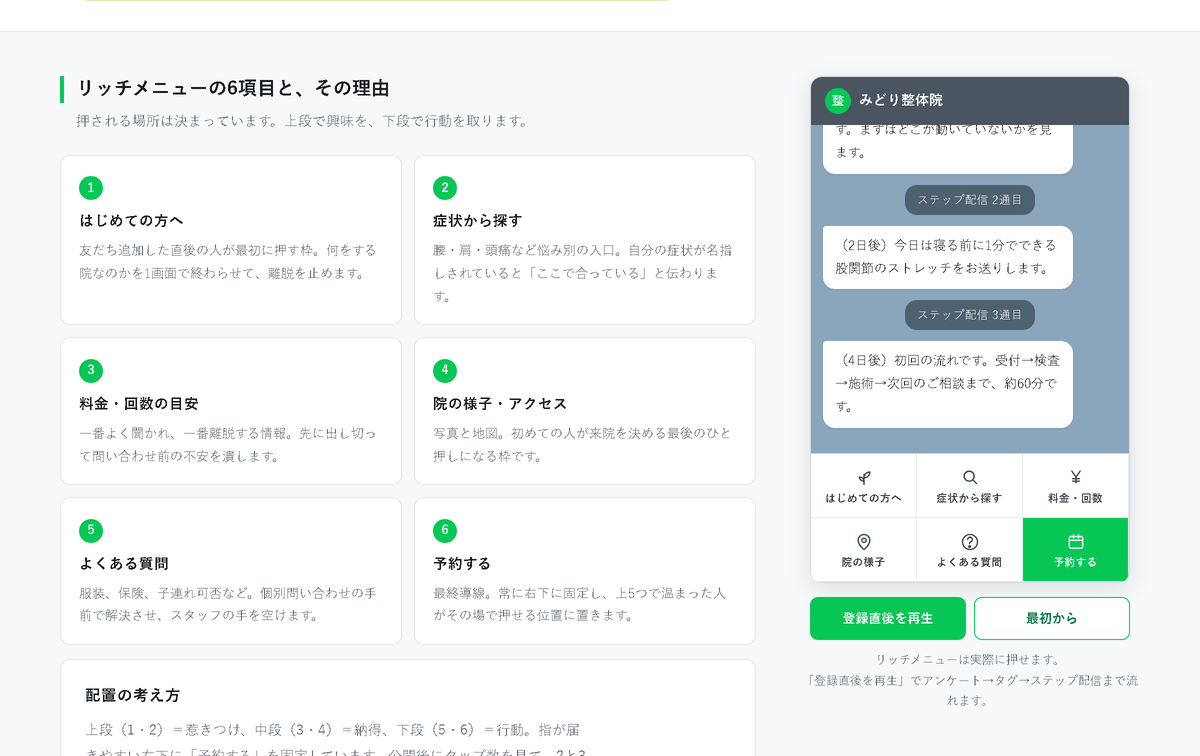Click the ステップ配信 3通目 chat label
Image resolution: width=1200 pixels, height=756 pixels.
point(970,315)
